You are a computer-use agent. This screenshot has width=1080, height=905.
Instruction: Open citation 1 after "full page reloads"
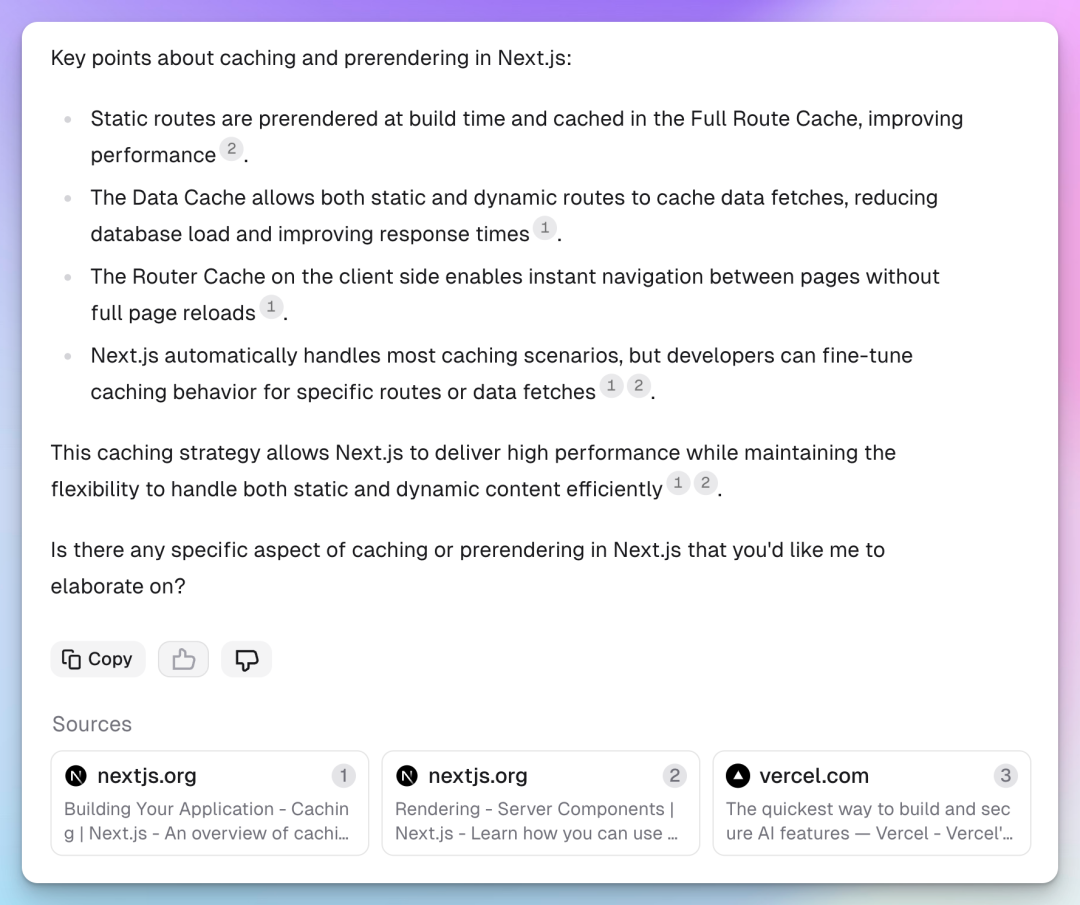pos(271,308)
